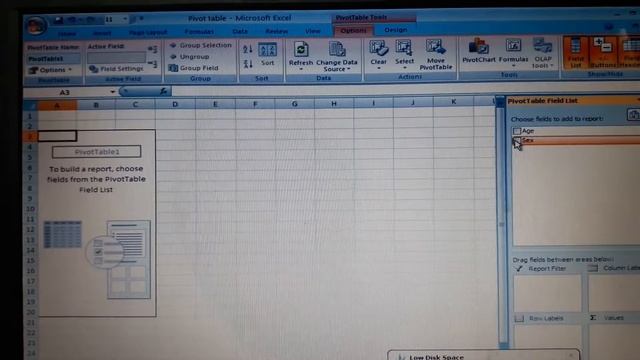The image size is (640, 360).
Task: Switch to the Page Layout tab
Action: (148, 32)
